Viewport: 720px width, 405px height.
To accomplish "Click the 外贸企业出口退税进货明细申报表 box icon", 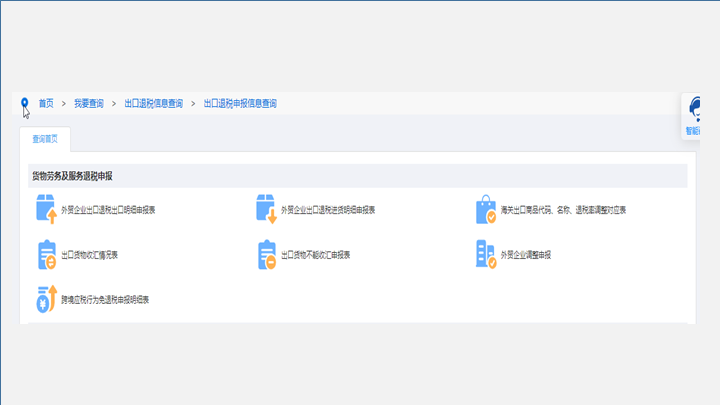I will (266, 209).
